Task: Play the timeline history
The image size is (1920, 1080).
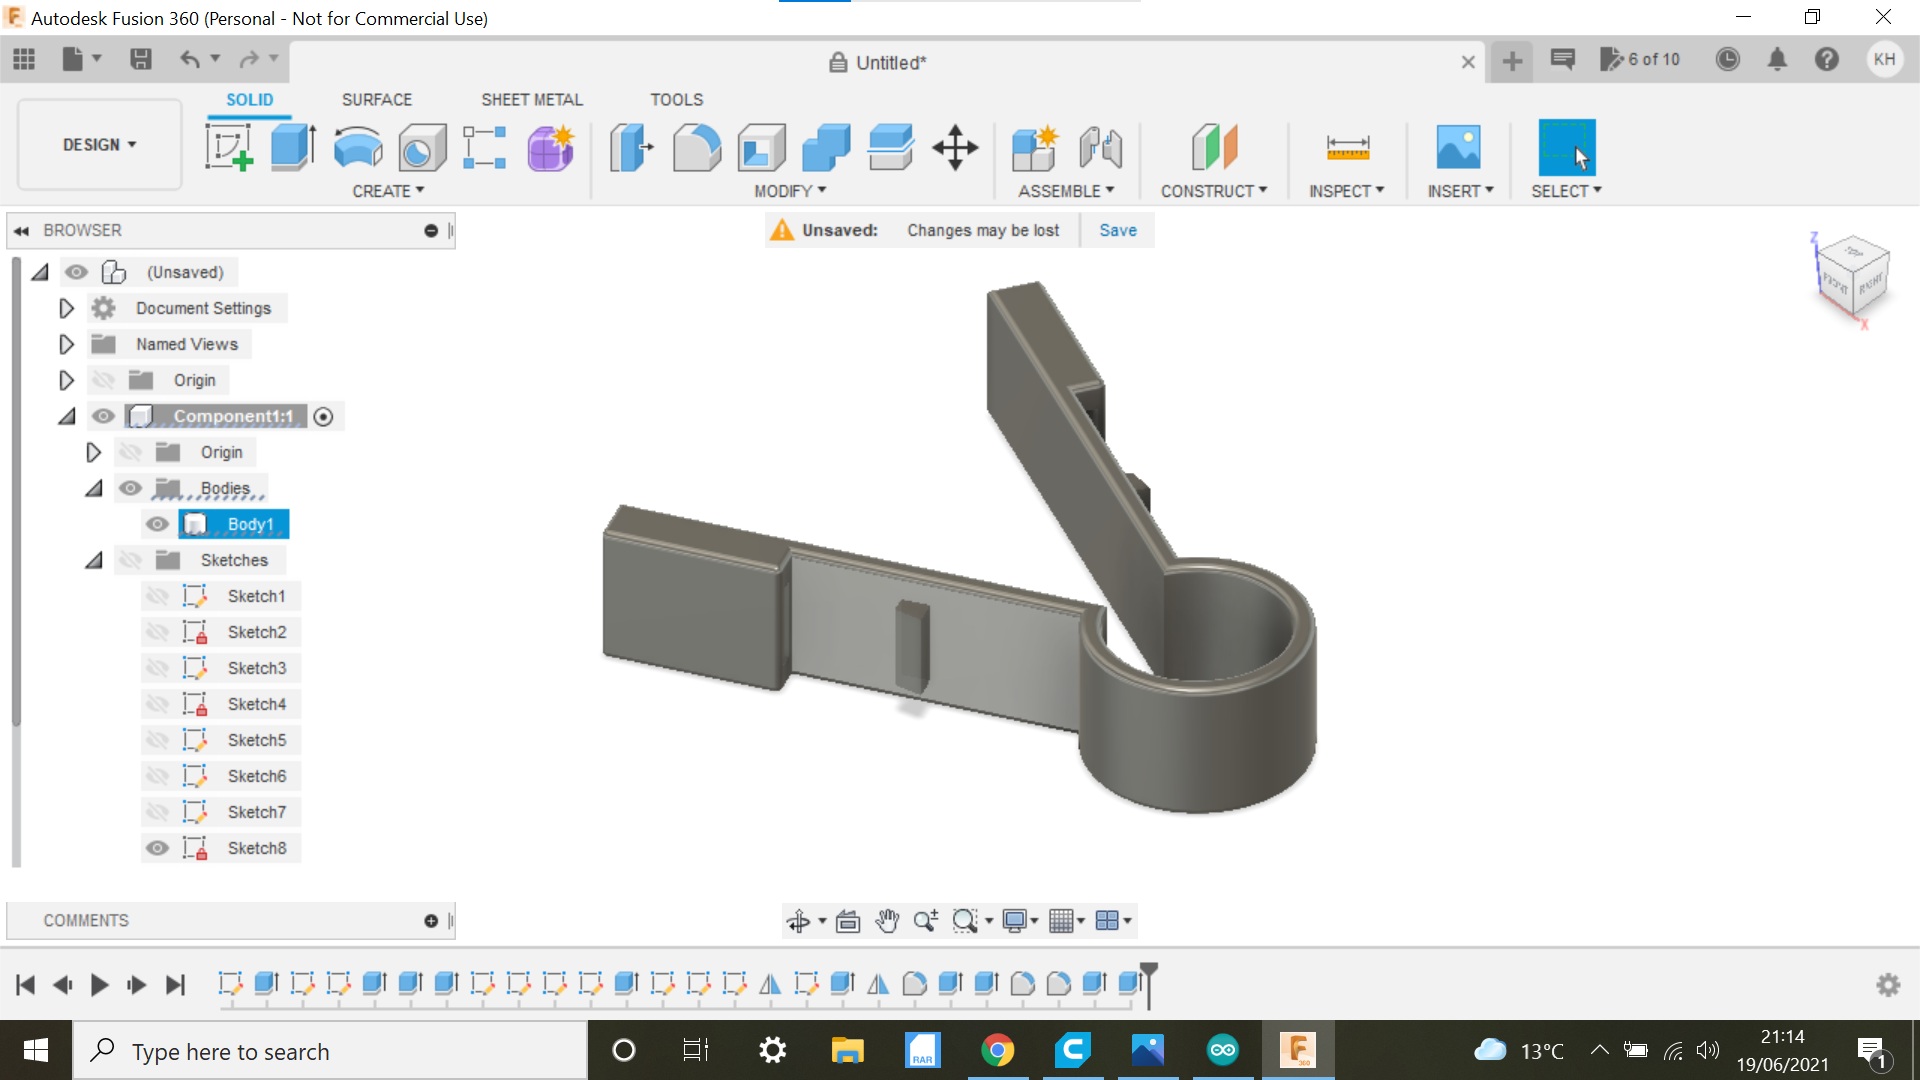Action: click(100, 985)
